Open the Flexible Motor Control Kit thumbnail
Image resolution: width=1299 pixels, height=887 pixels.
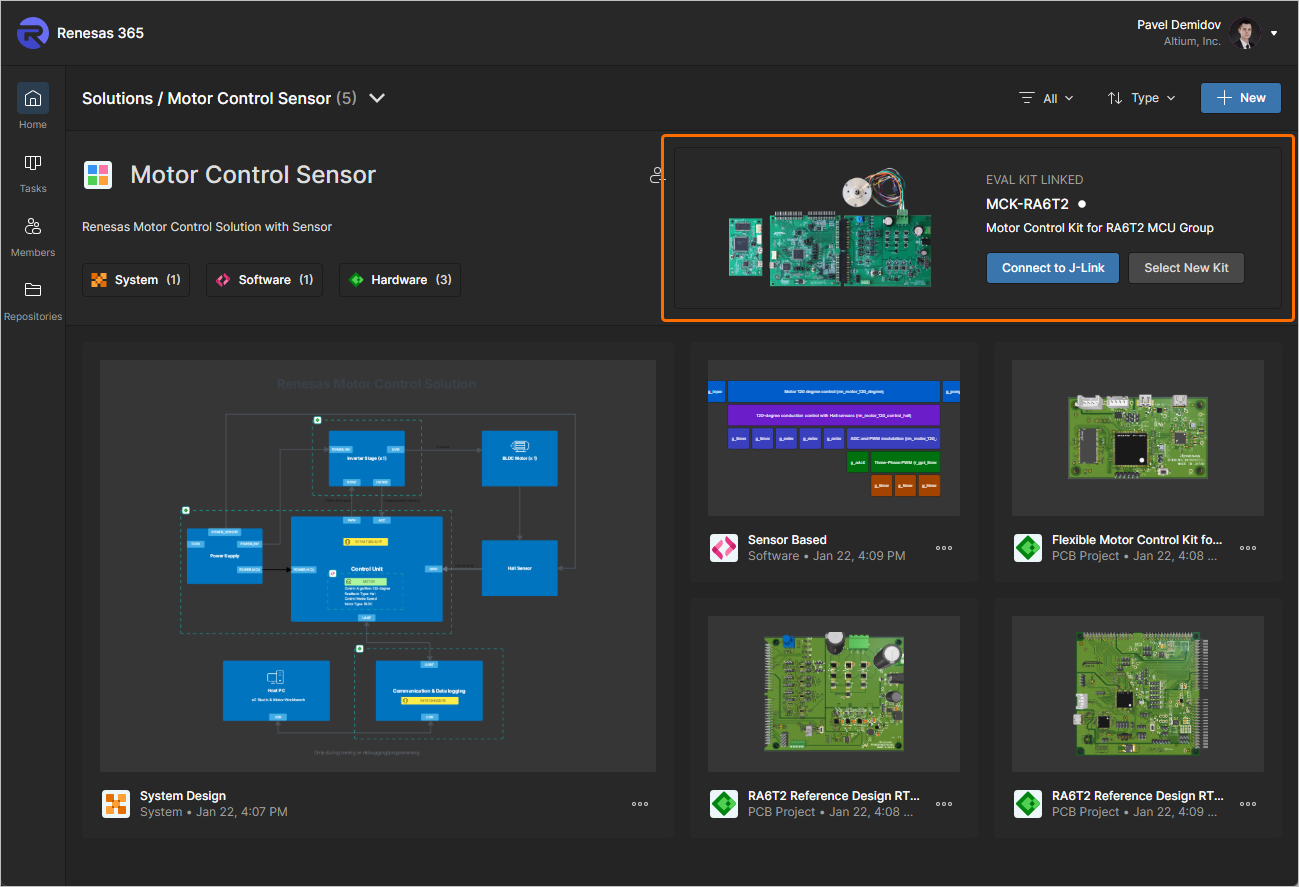point(1138,438)
